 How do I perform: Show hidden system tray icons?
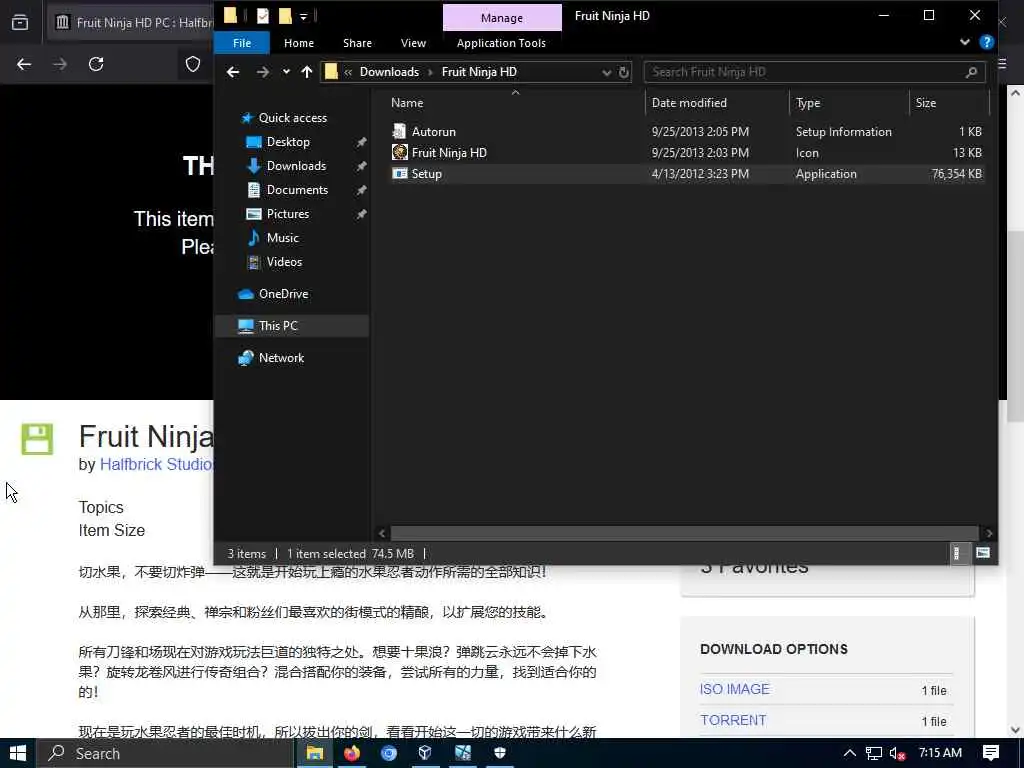click(849, 753)
